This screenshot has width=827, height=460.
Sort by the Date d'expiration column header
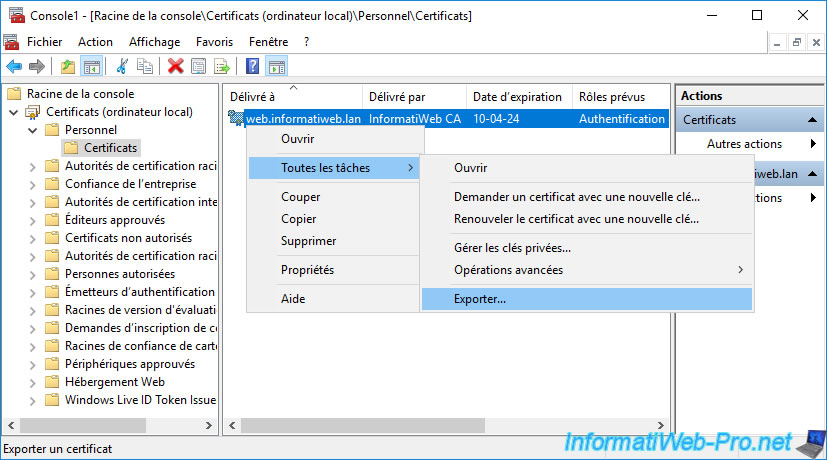tap(517, 97)
